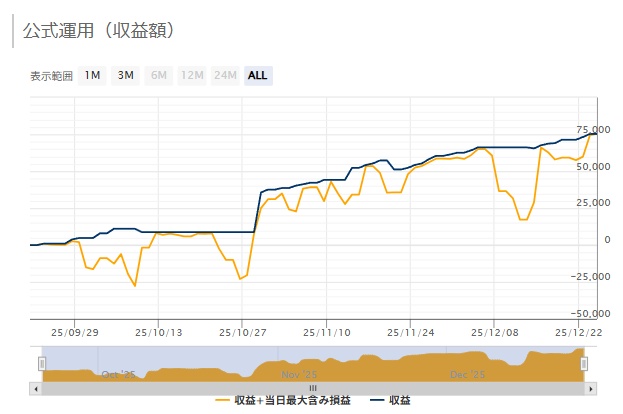
Task: Click the 公式運用（収益額） heading
Action: (x=99, y=30)
